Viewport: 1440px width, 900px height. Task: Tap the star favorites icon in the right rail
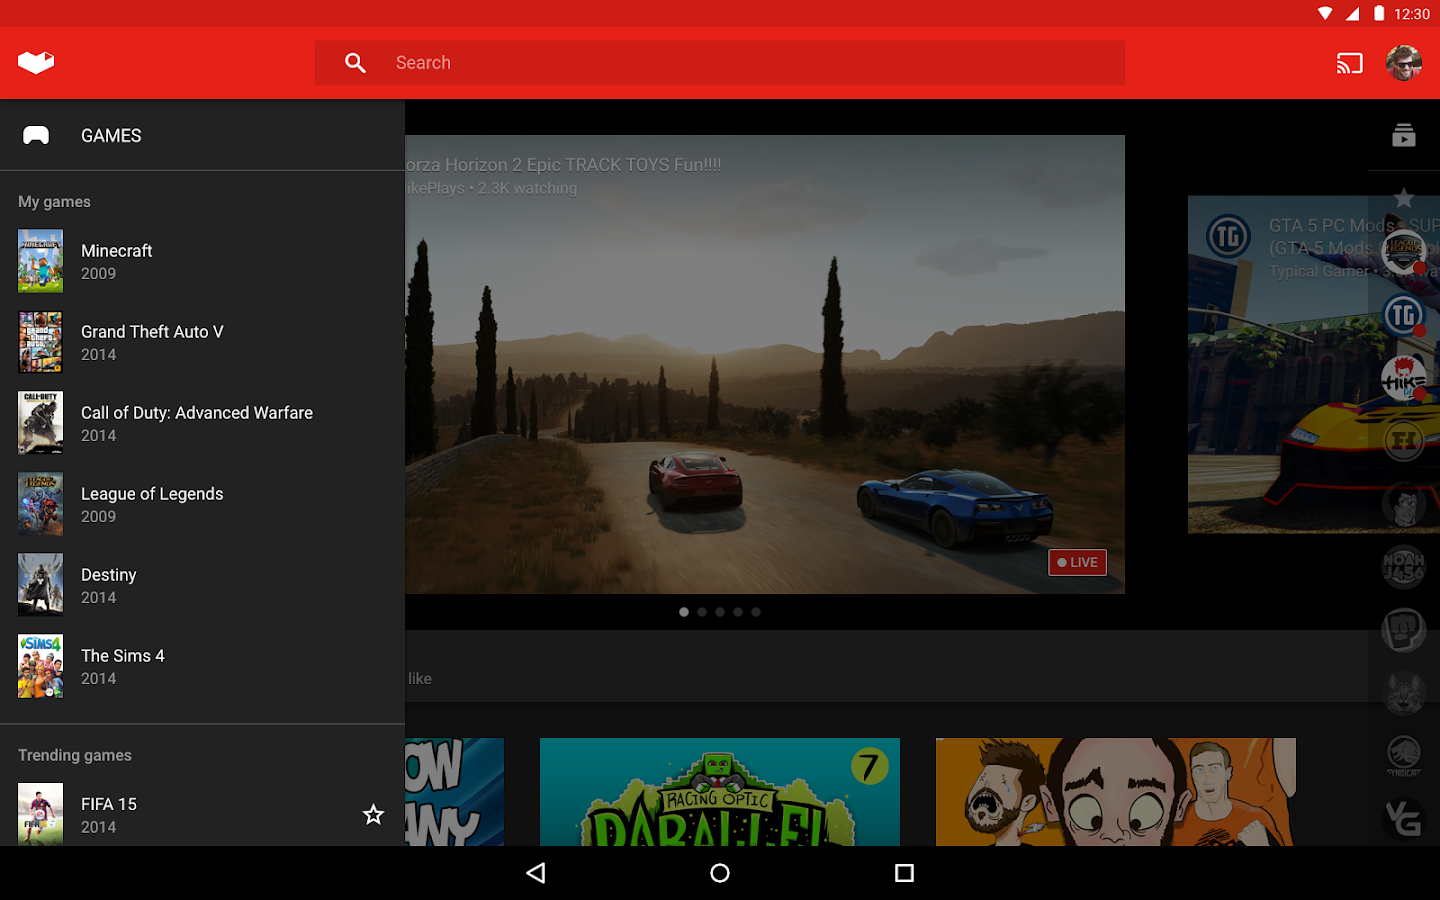point(1404,198)
